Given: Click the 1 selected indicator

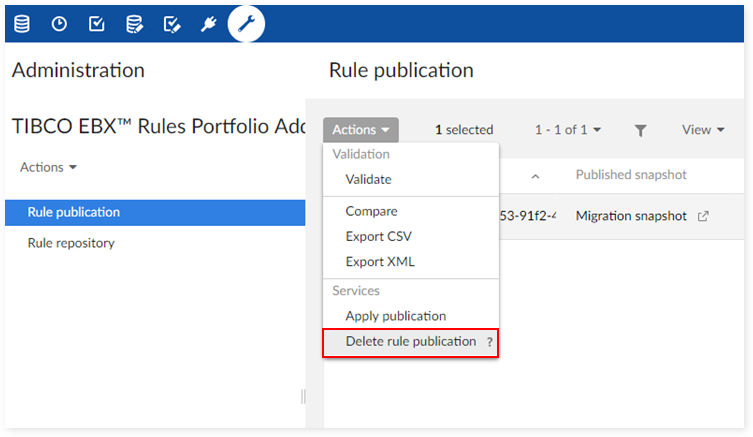Looking at the screenshot, I should 464,130.
